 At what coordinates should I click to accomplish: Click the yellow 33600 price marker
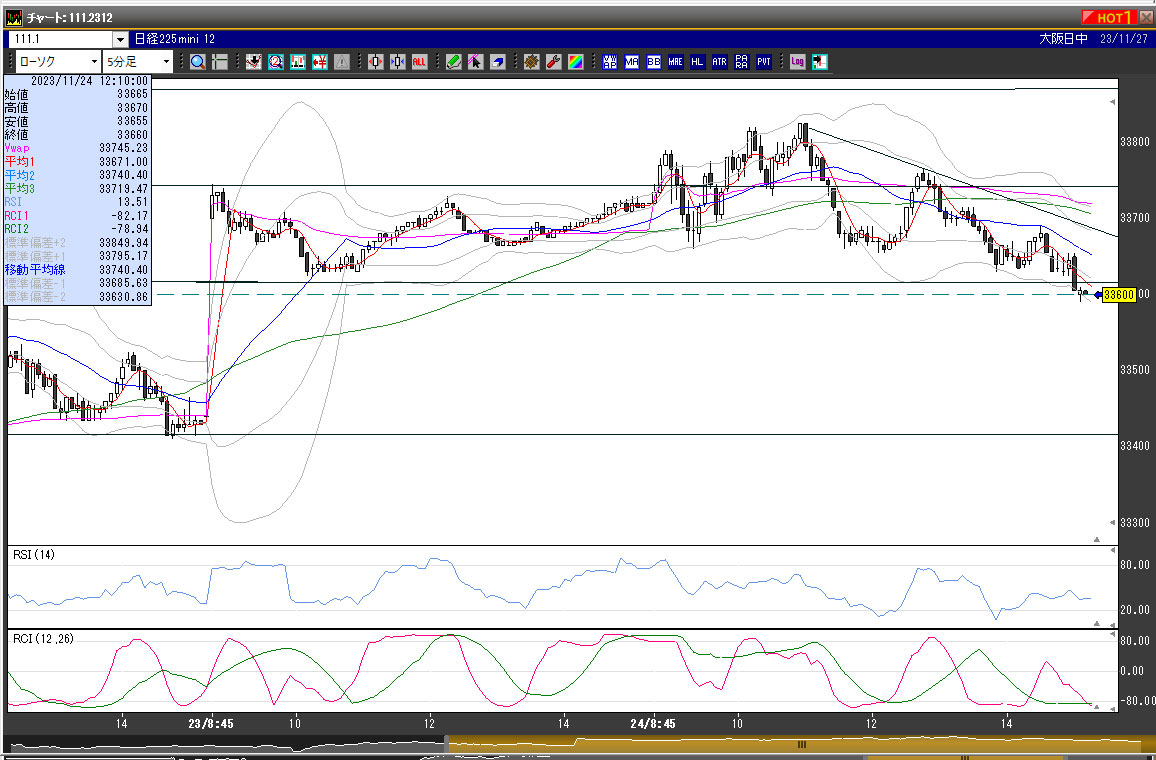[1118, 295]
